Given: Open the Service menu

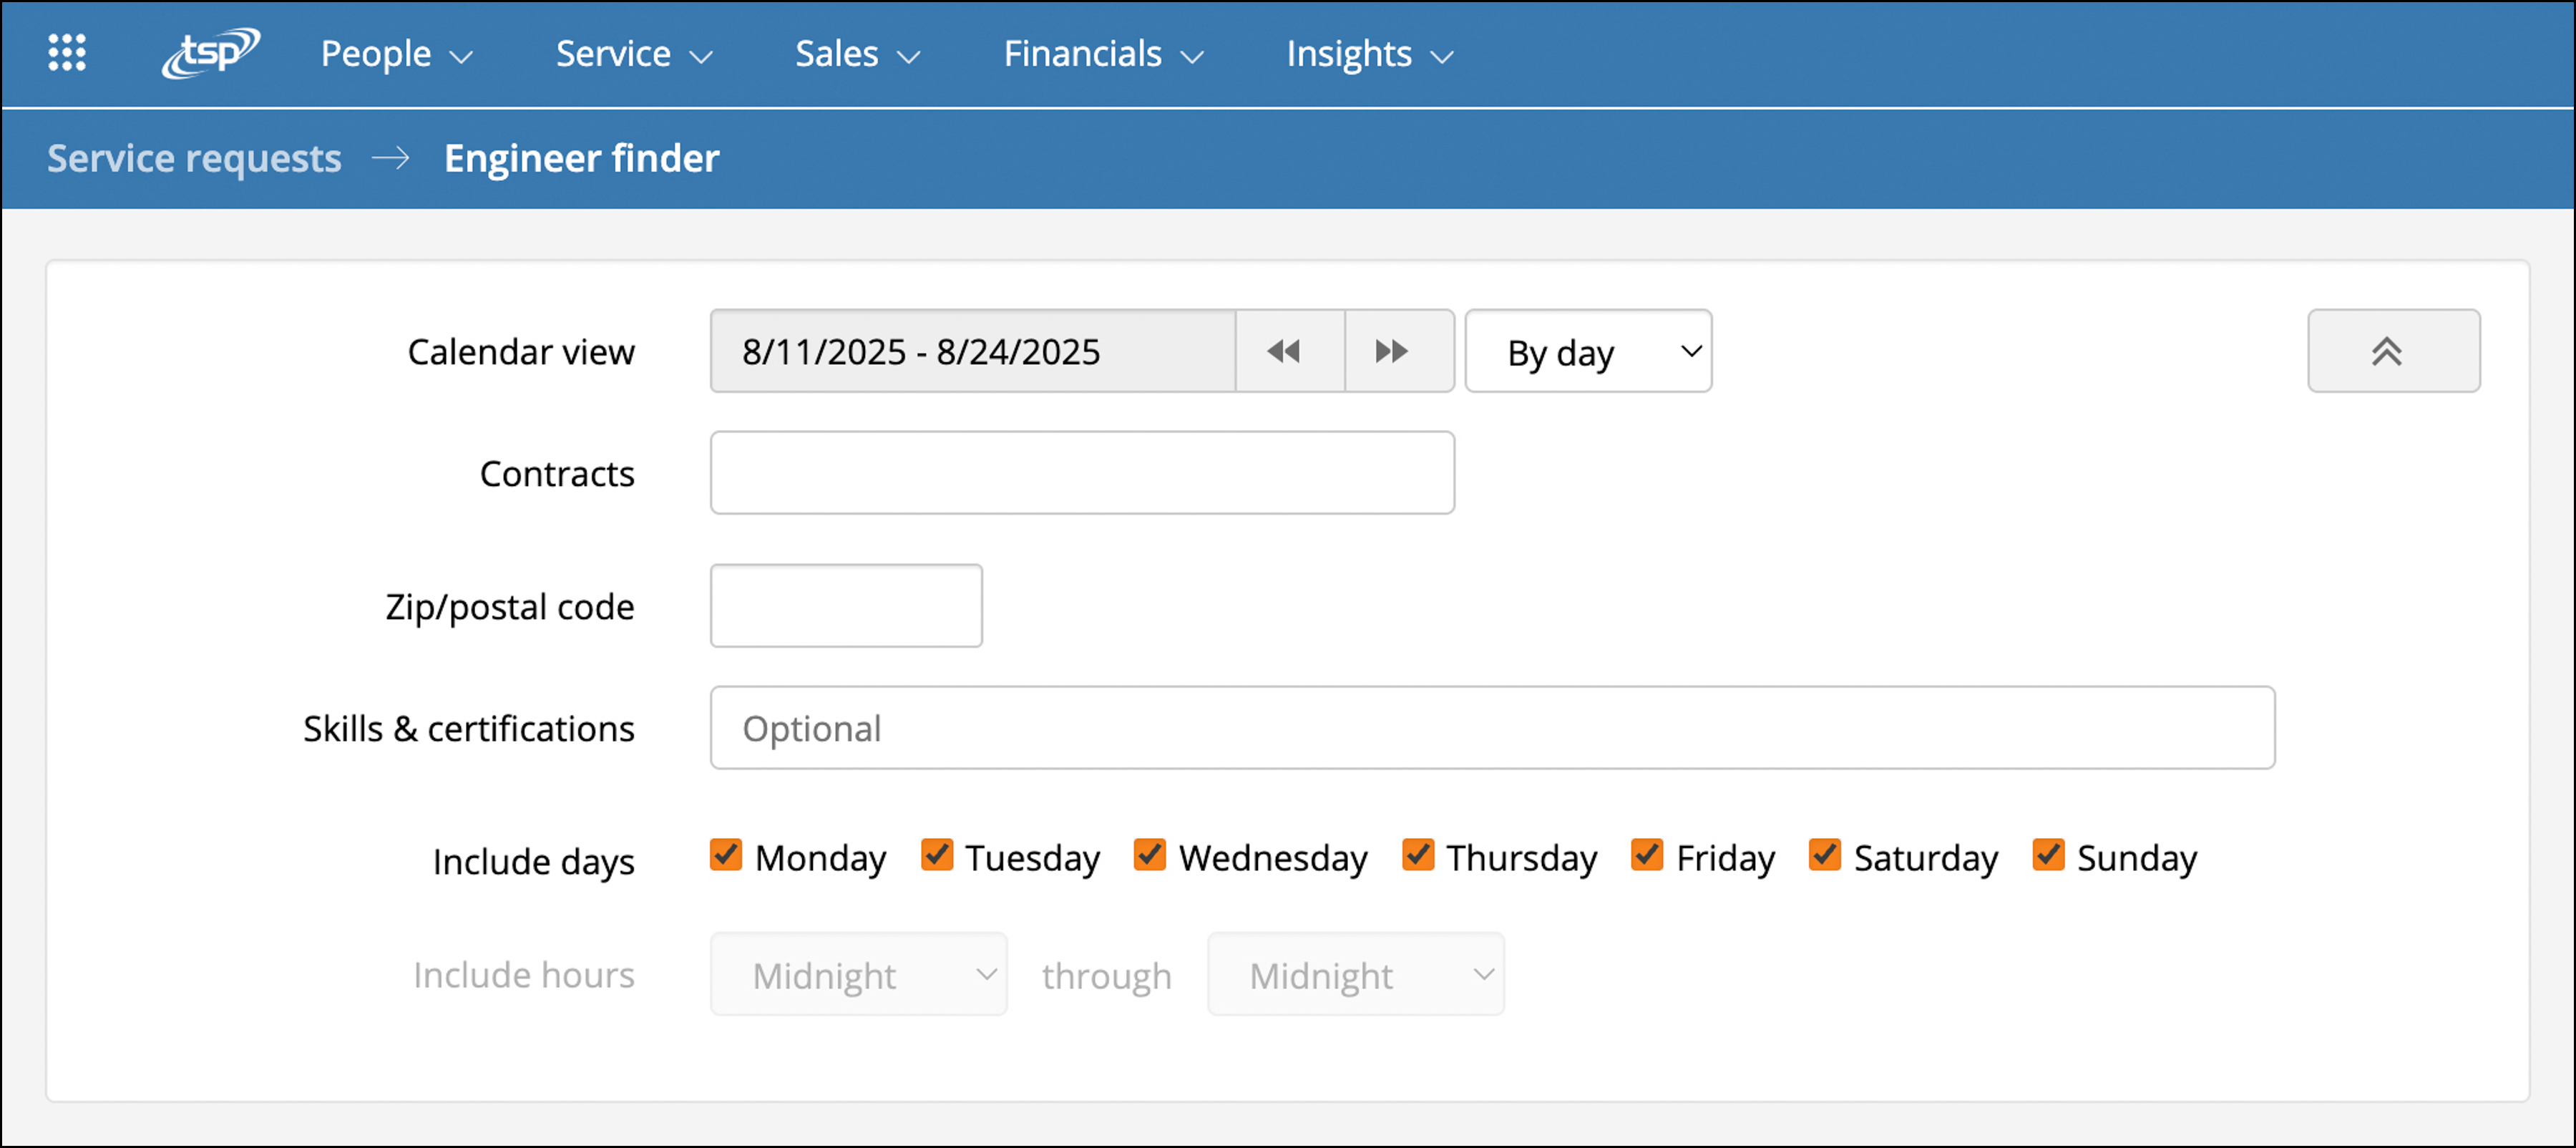Looking at the screenshot, I should coord(614,54).
